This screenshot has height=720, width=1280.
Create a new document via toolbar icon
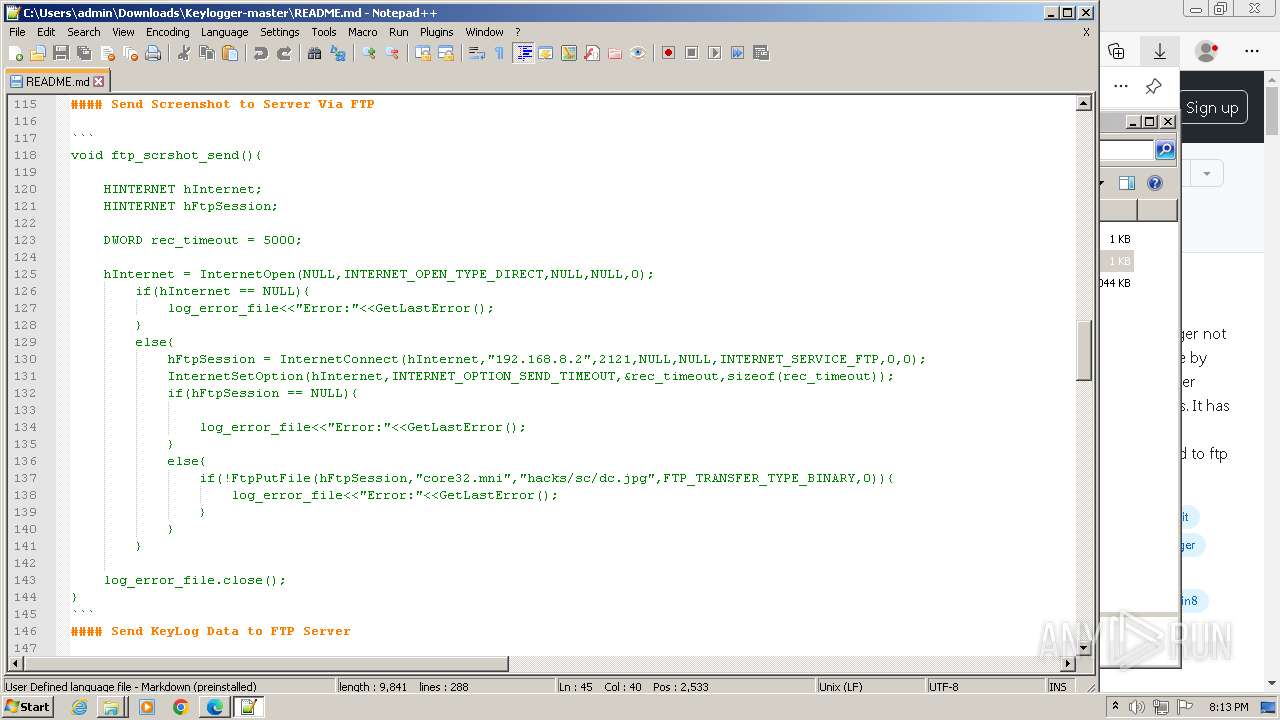coord(16,53)
